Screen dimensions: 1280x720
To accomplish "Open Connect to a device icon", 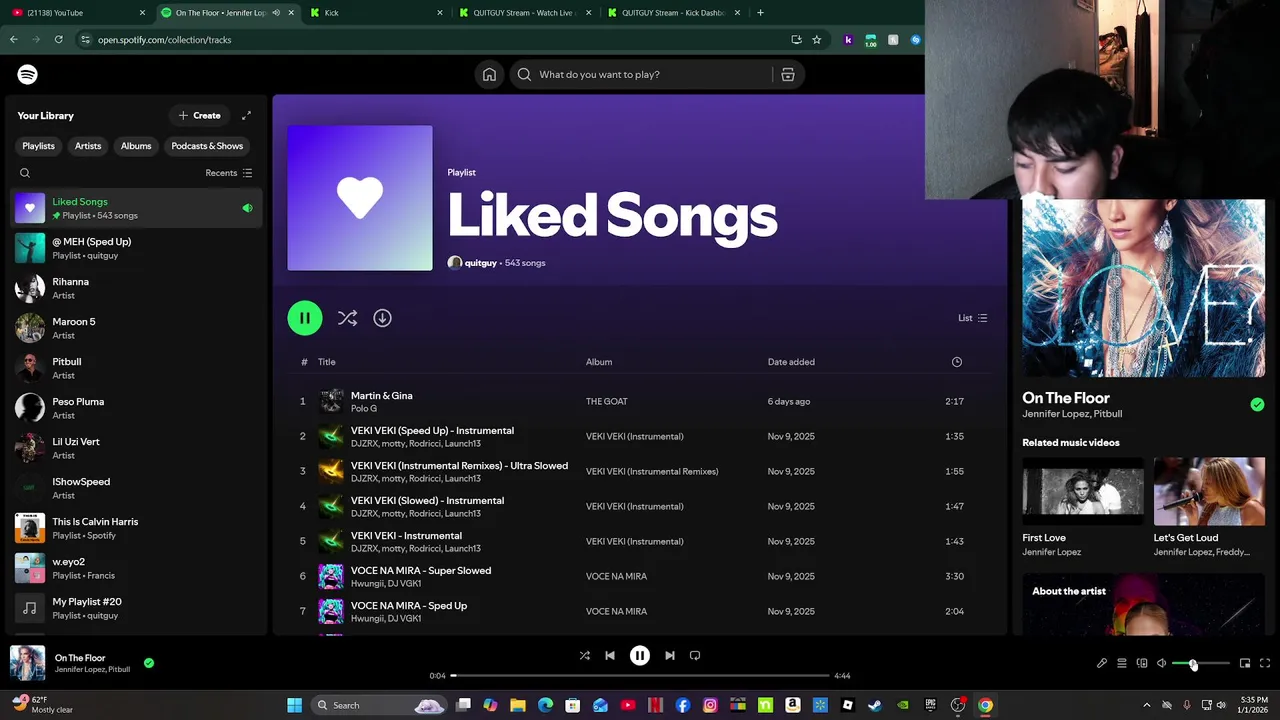I will 1142,663.
